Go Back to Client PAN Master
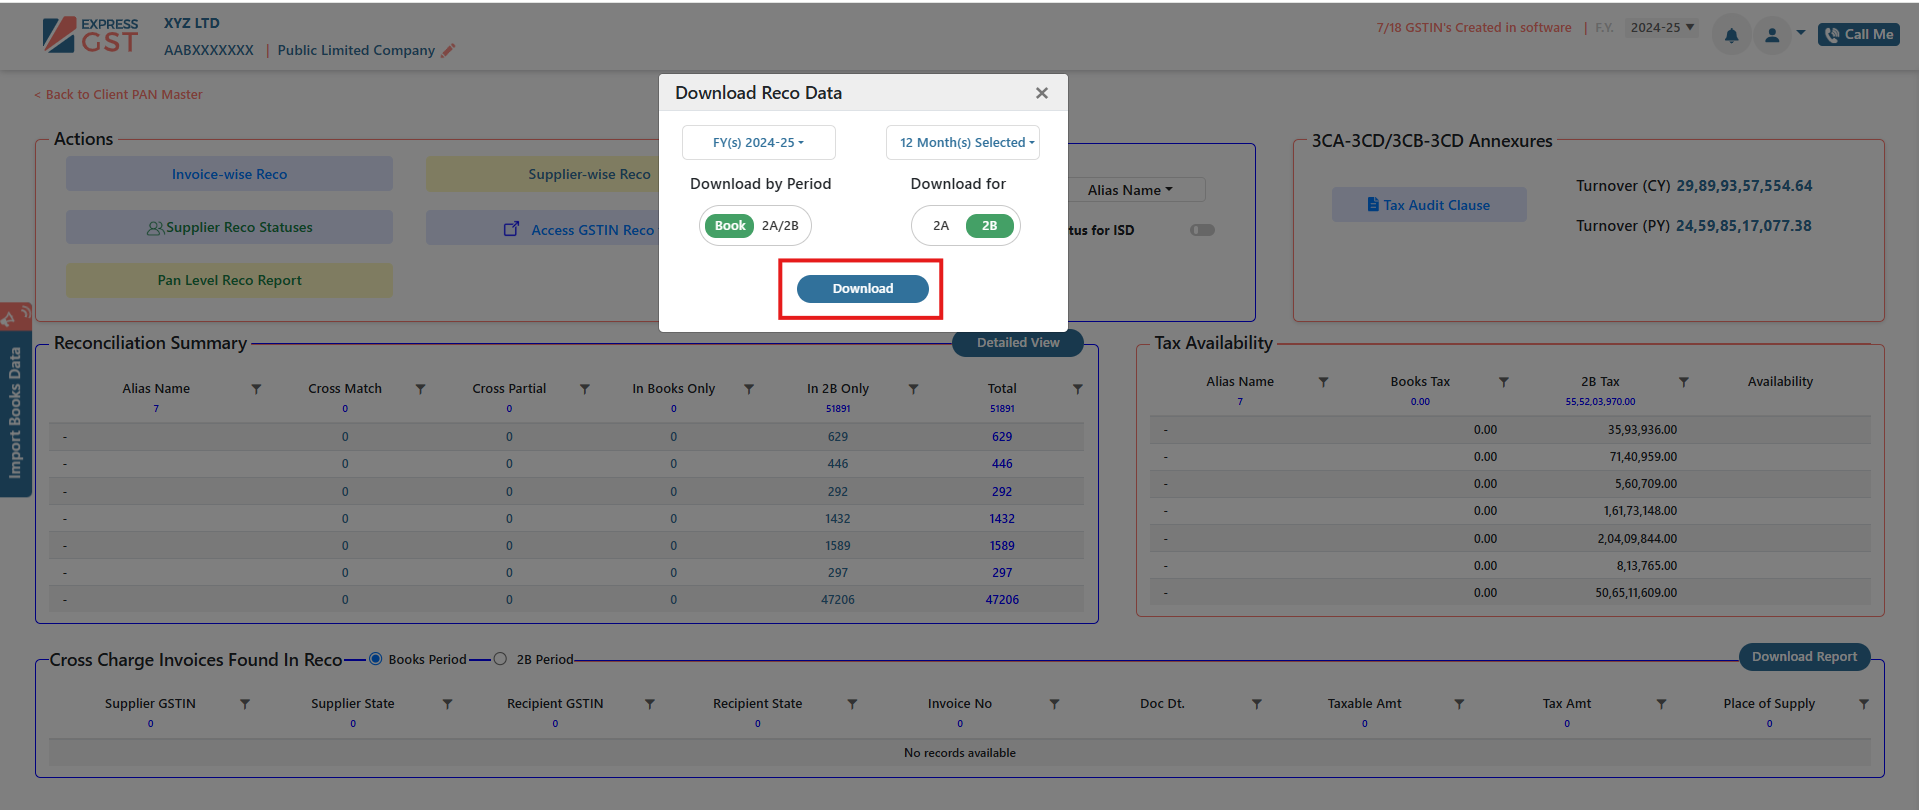 click(118, 95)
